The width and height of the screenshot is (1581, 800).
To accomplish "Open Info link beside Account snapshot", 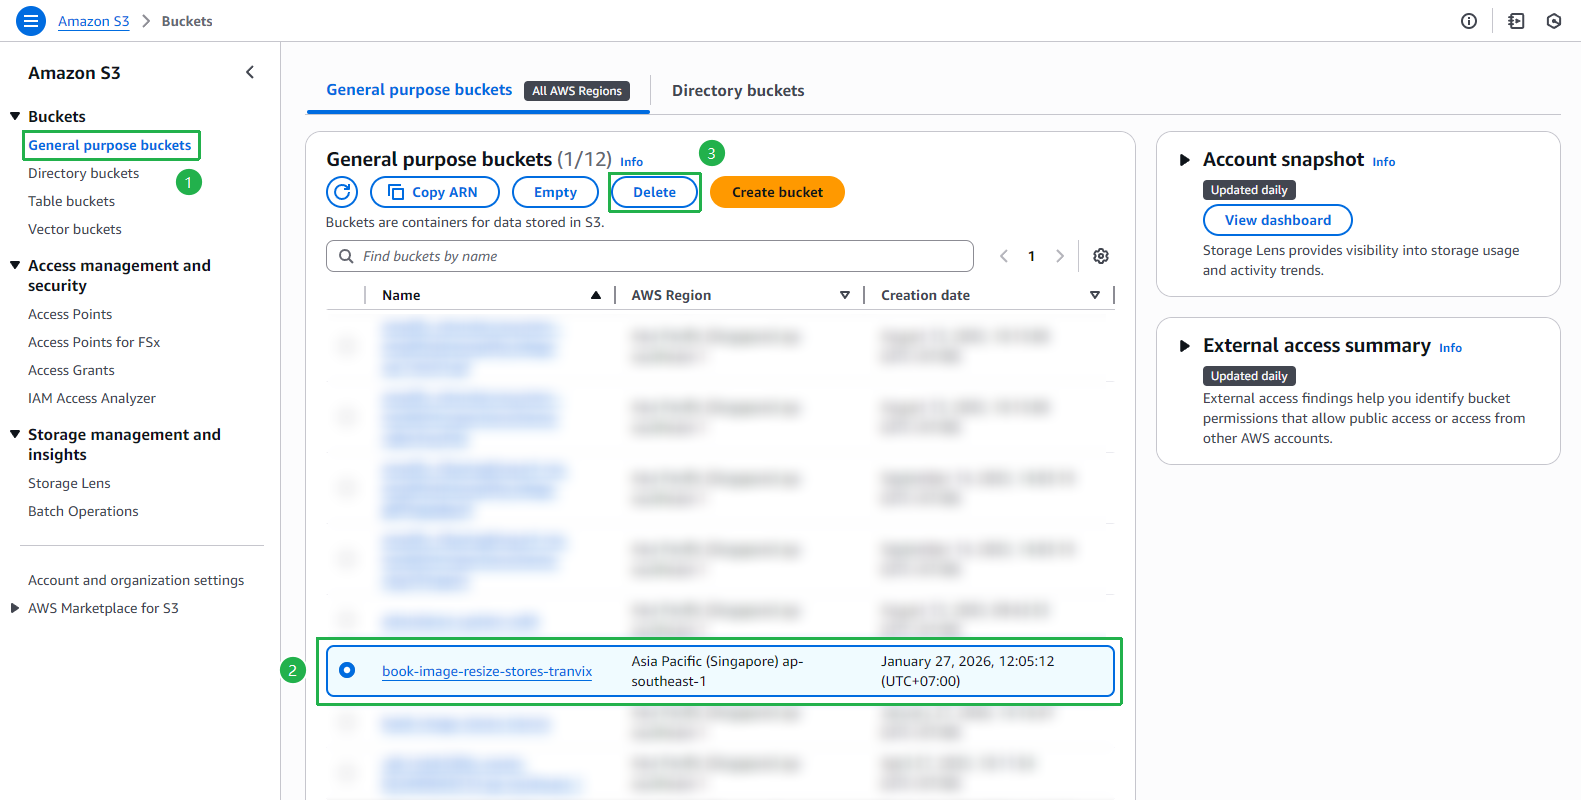I will (x=1384, y=162).
